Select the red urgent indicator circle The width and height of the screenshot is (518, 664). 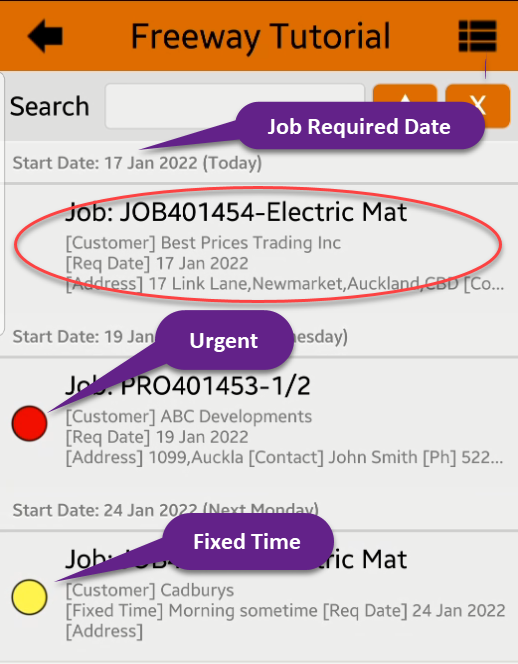coord(29,423)
